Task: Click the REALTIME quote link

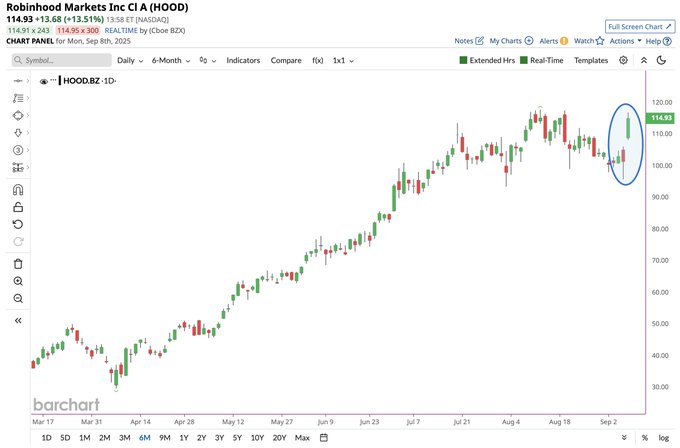Action: [x=121, y=30]
